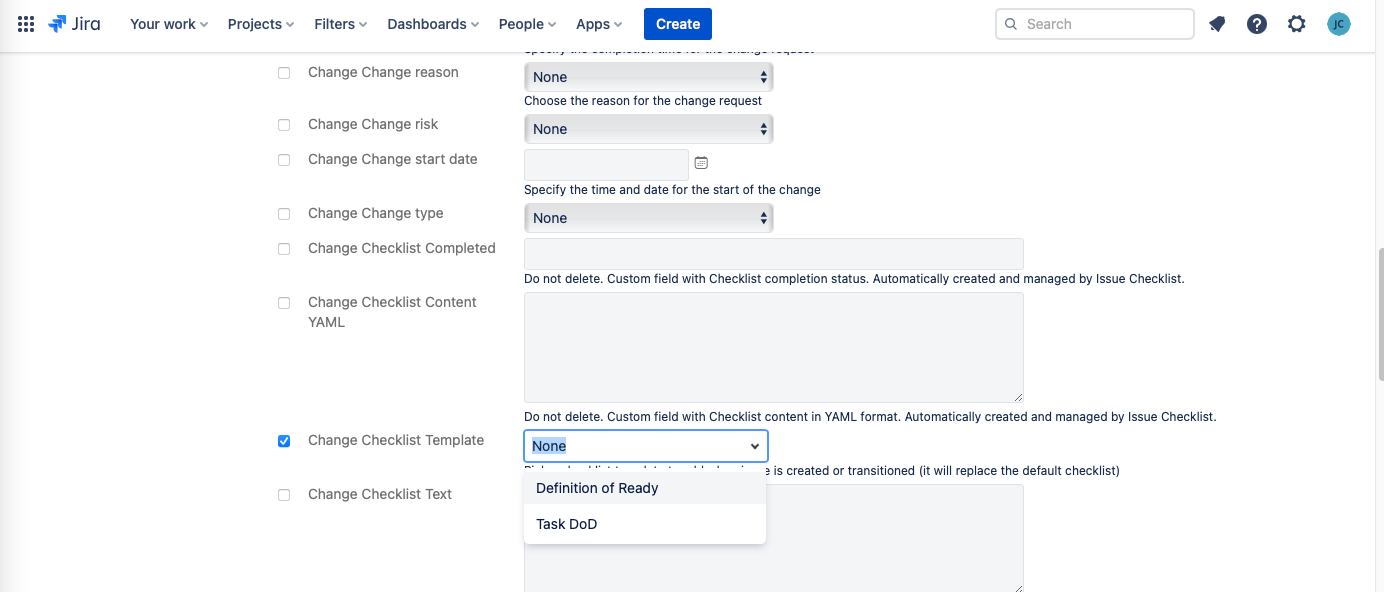The height and width of the screenshot is (592, 1384).
Task: Tick the Change Change type checkbox
Action: coord(284,214)
